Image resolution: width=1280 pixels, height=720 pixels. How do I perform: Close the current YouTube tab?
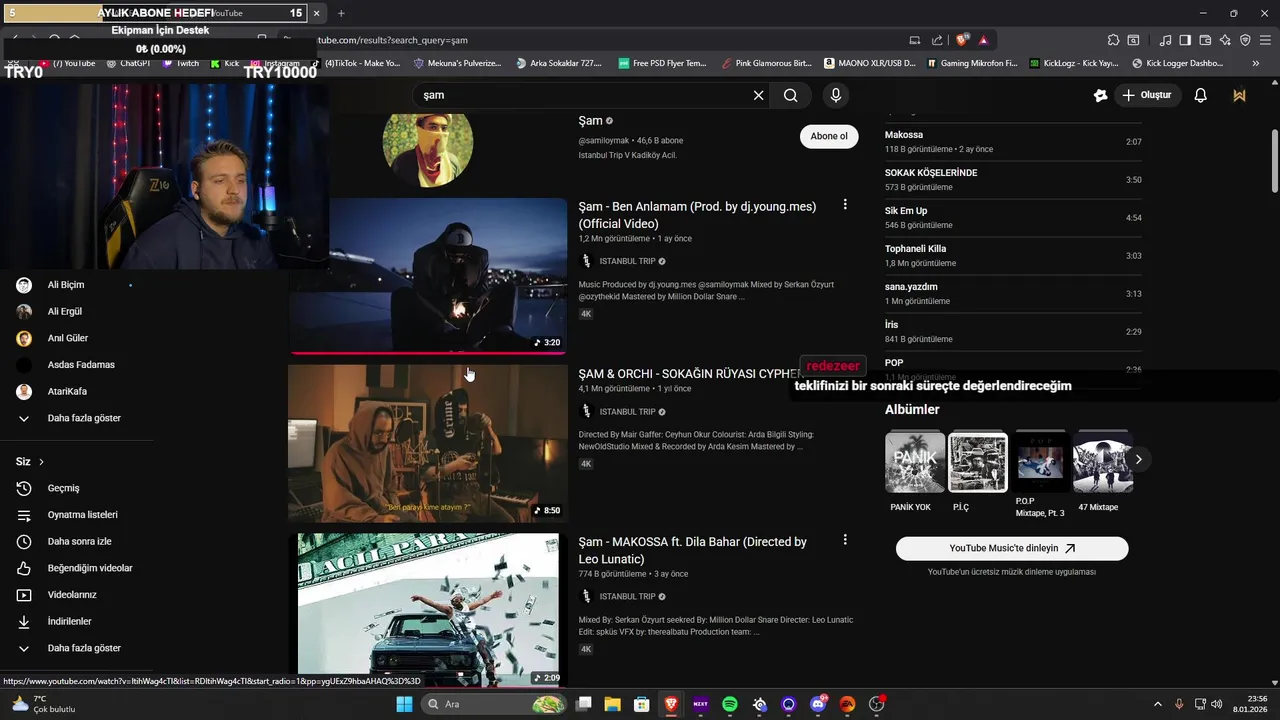(x=317, y=13)
